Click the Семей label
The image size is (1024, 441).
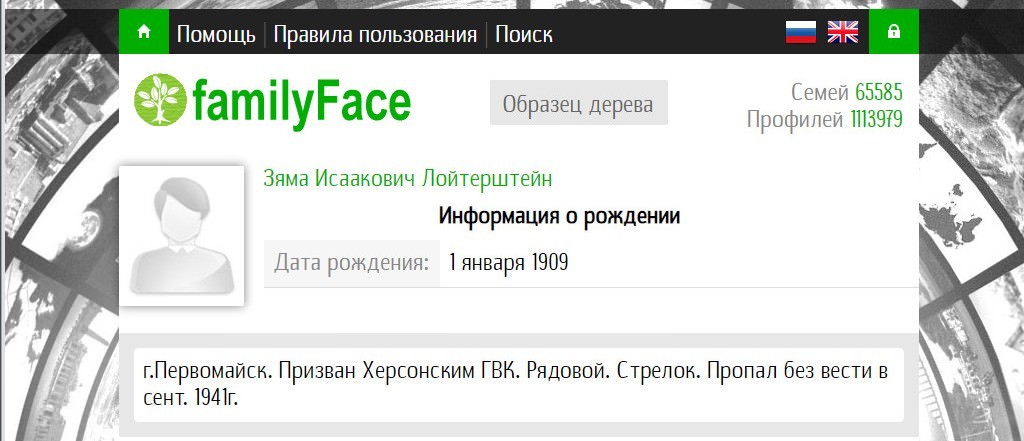(x=820, y=93)
